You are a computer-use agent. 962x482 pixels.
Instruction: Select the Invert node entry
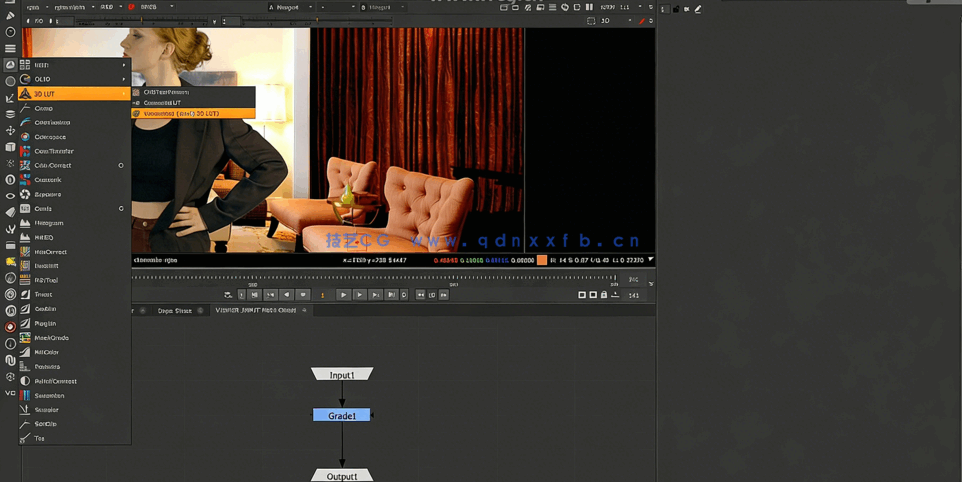(44, 295)
